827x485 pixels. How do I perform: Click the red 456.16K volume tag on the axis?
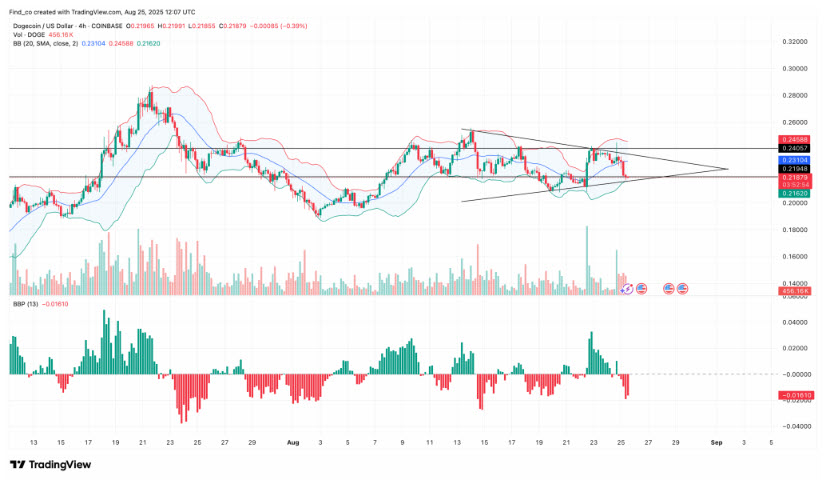(794, 291)
